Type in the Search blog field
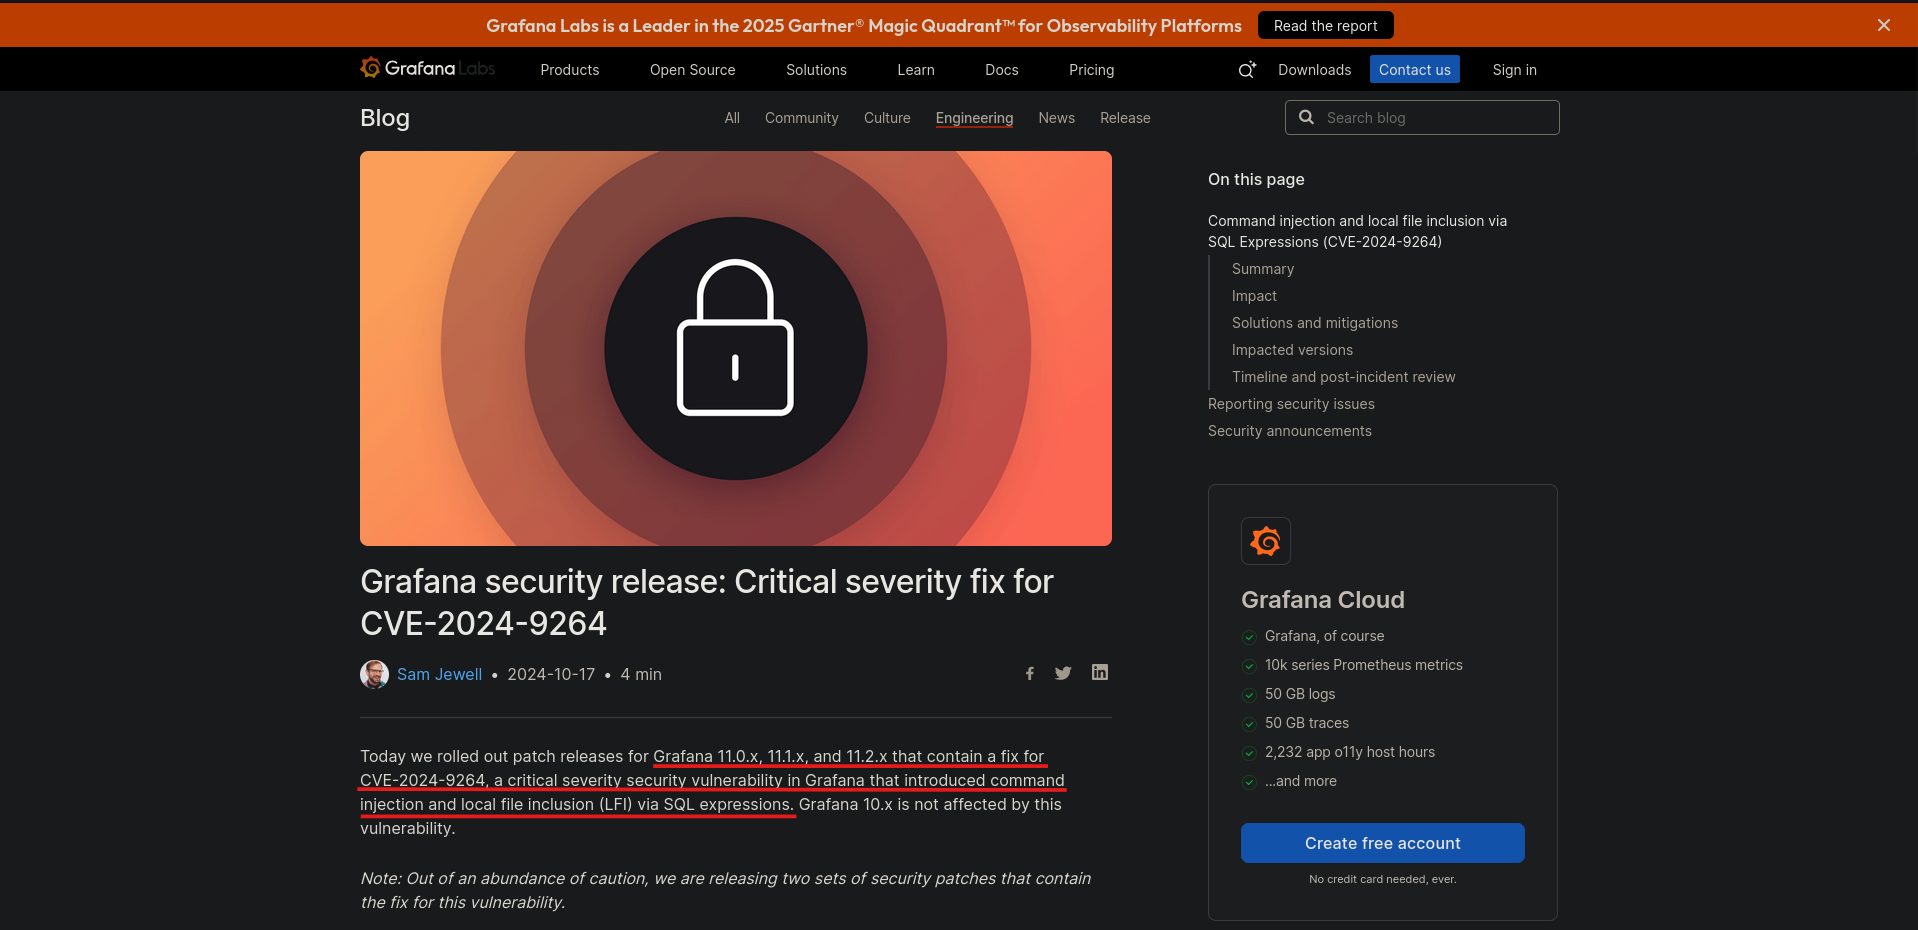Viewport: 1918px width, 930px height. 1436,118
